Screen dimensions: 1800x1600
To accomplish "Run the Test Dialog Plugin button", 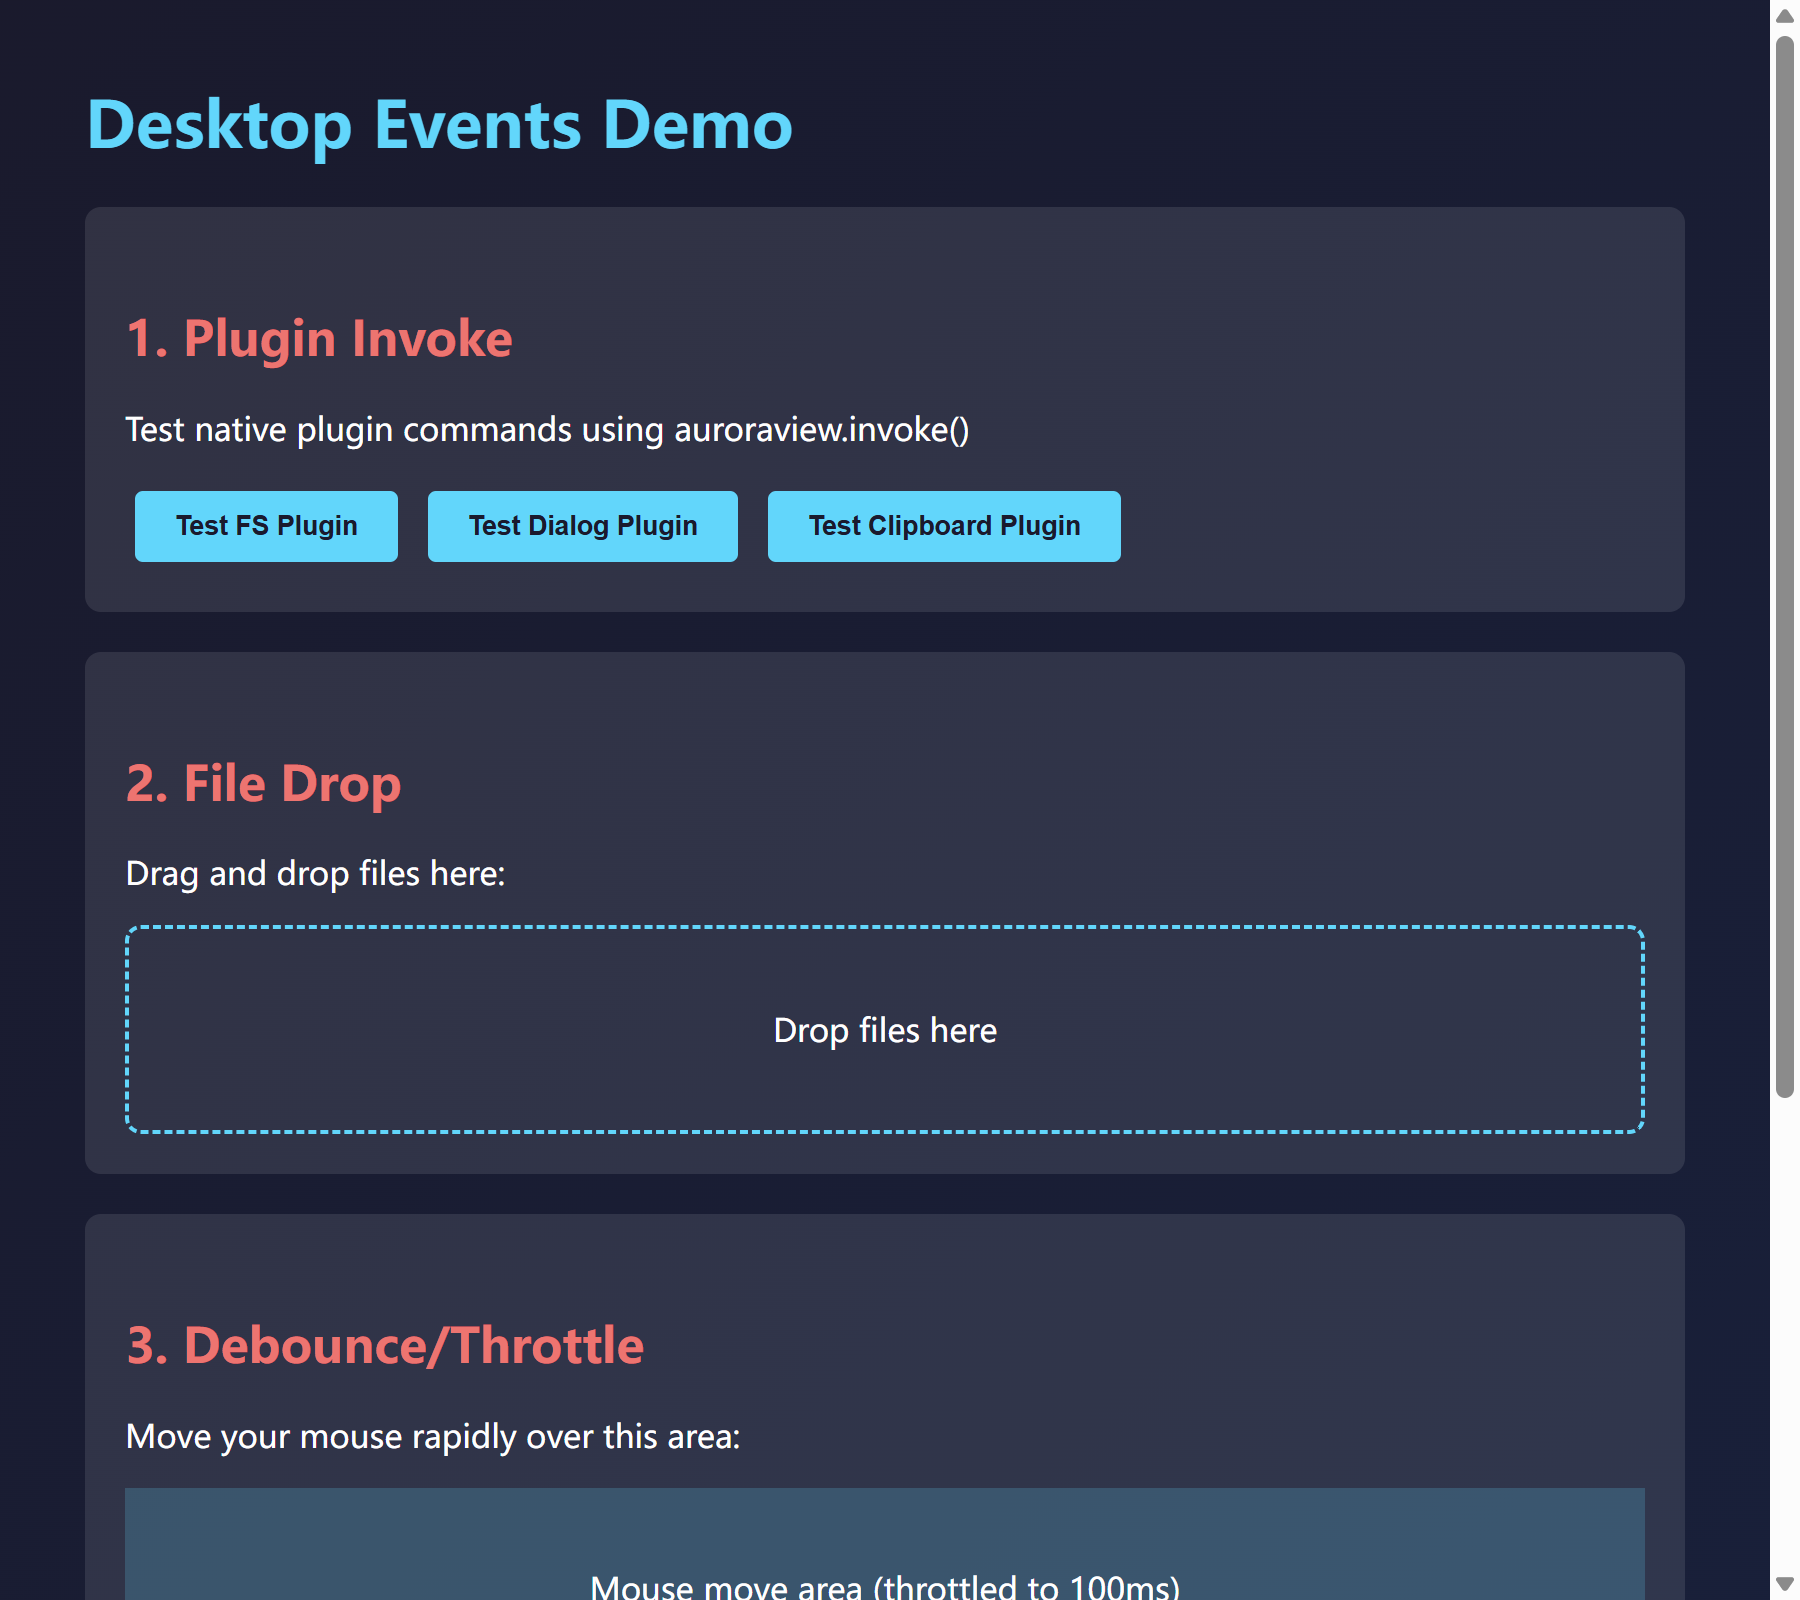I will 583,526.
